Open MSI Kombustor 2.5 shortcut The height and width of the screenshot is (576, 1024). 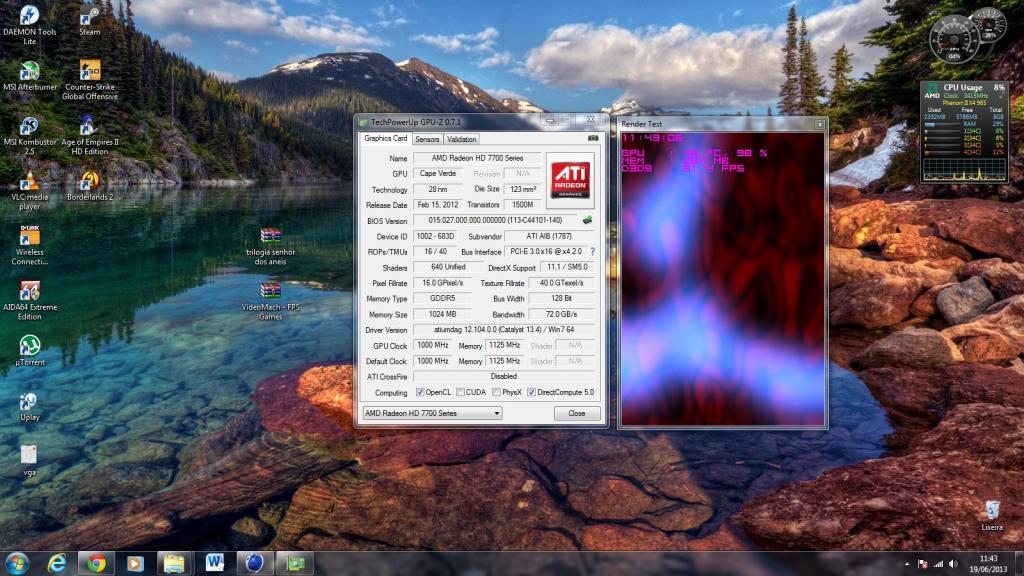click(29, 135)
